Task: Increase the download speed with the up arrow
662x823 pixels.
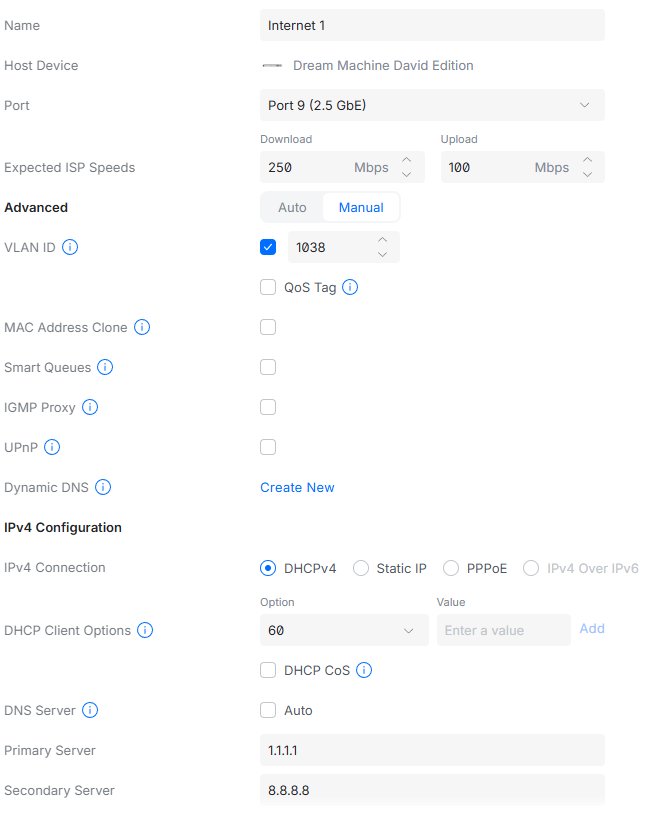Action: tap(406, 160)
